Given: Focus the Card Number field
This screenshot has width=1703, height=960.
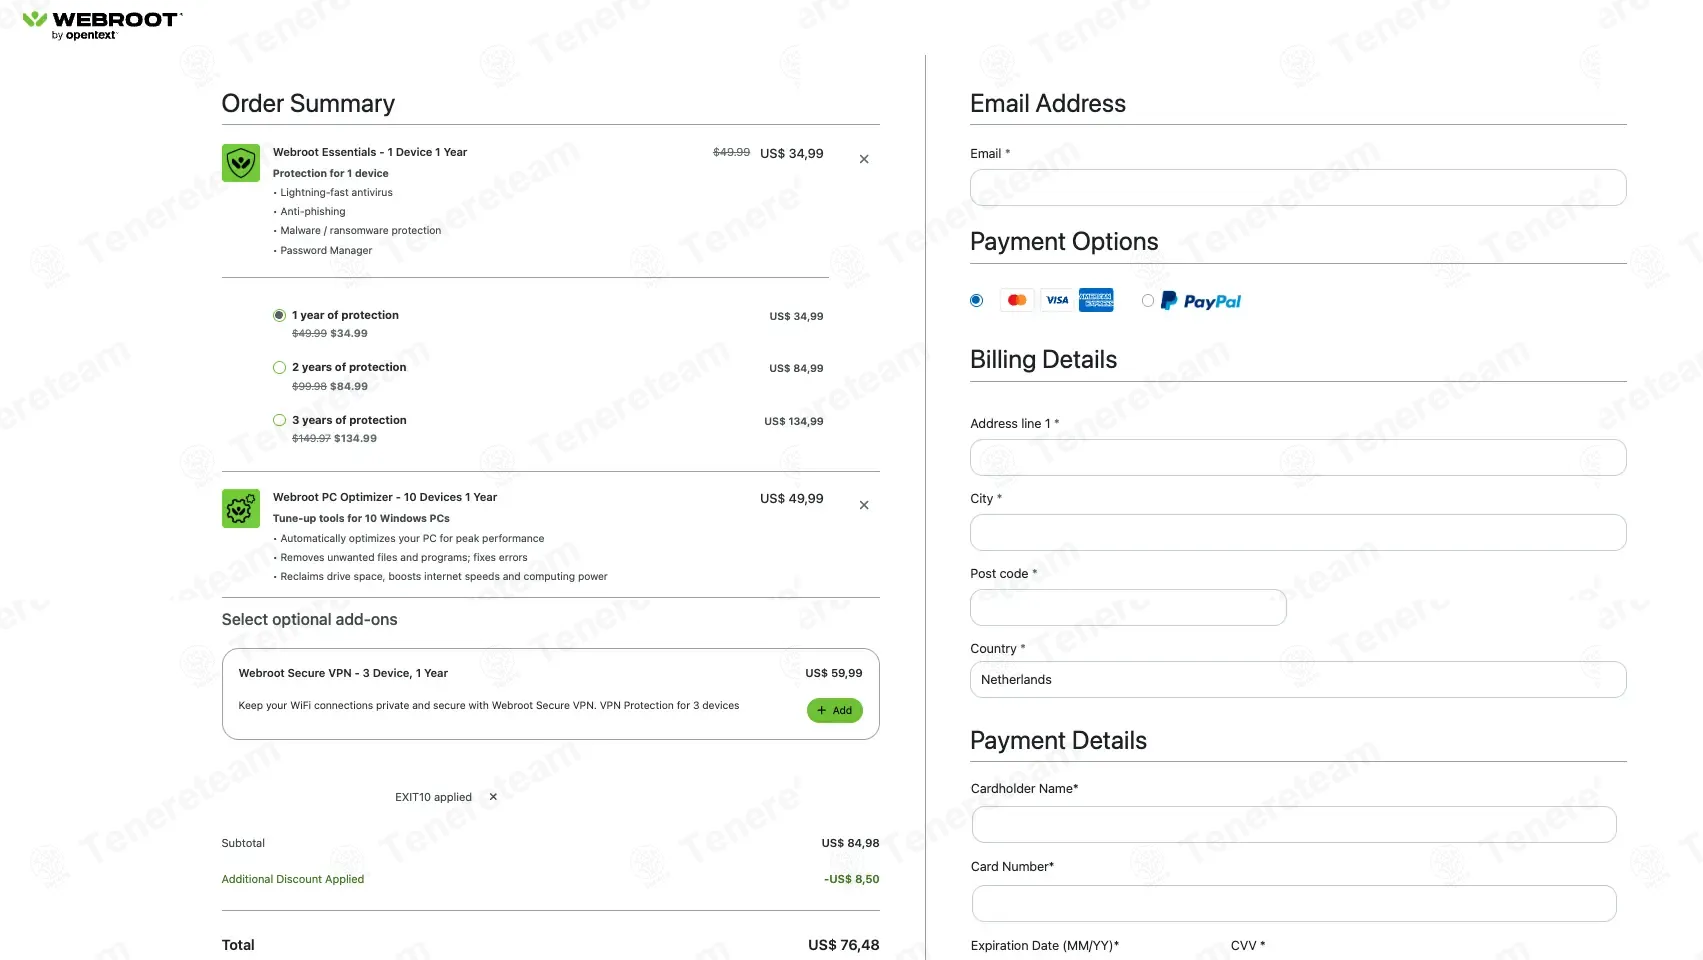Looking at the screenshot, I should click(1294, 904).
